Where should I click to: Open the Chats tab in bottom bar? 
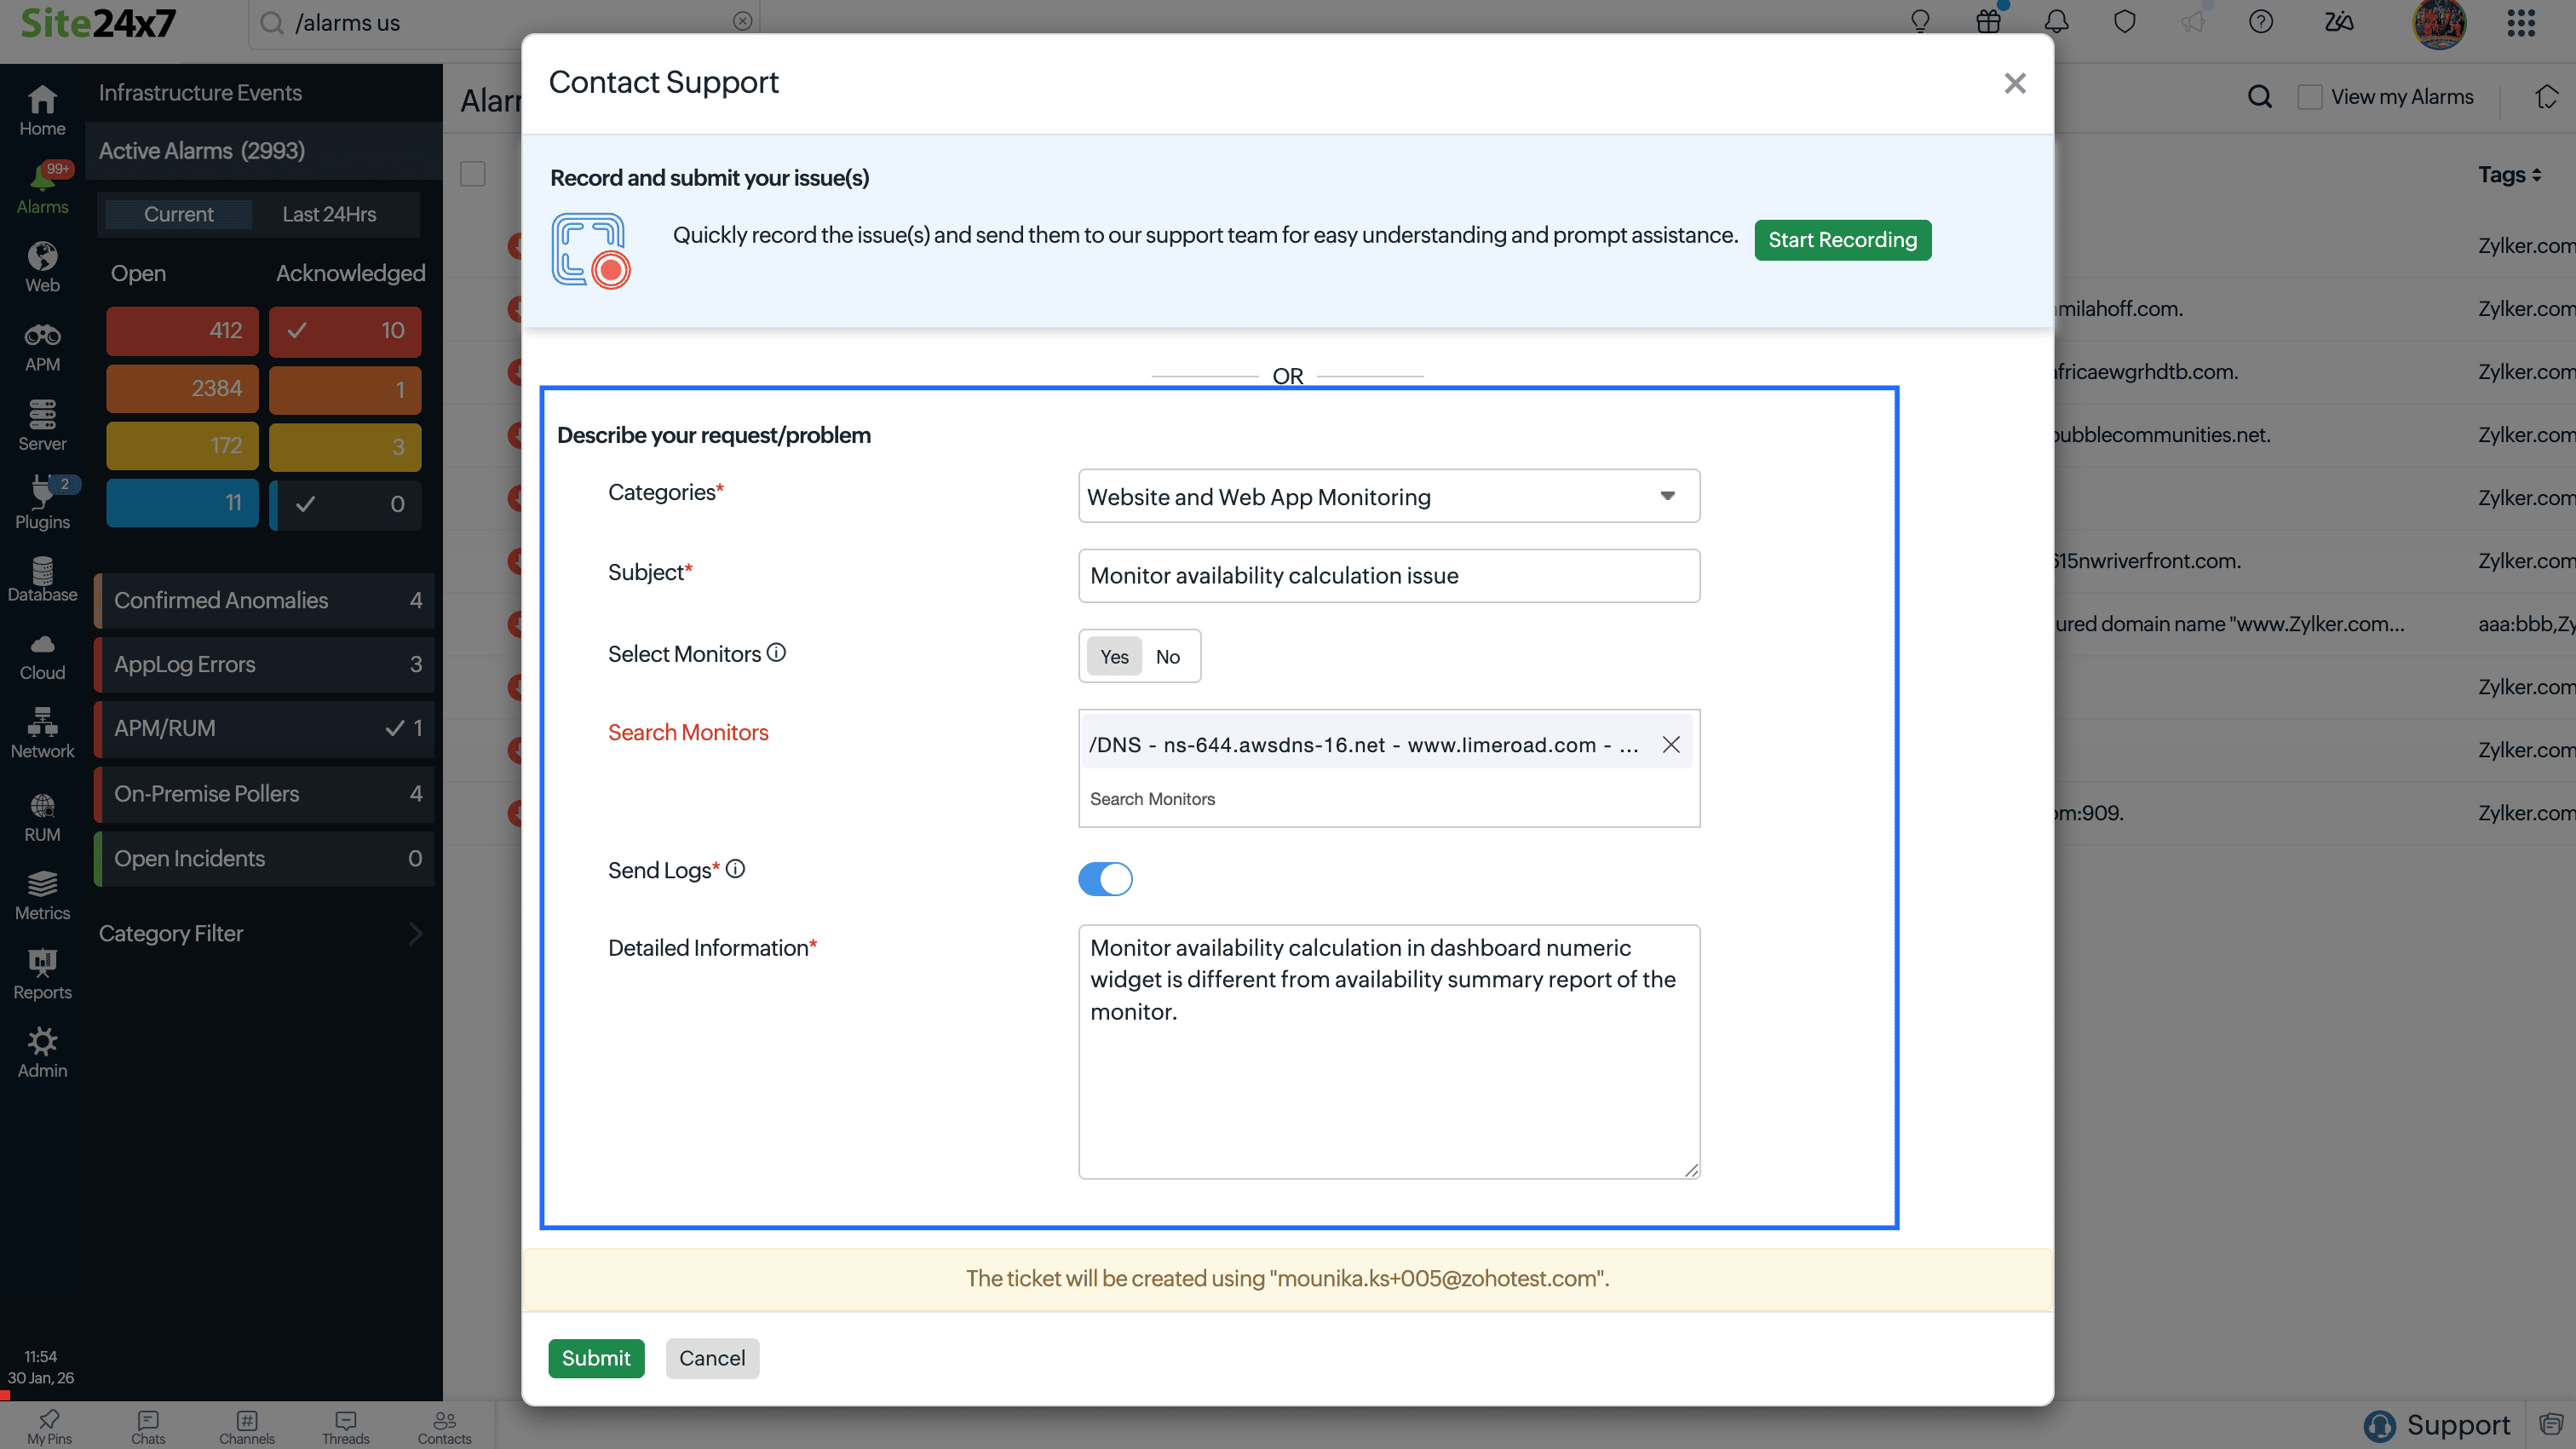[148, 1426]
